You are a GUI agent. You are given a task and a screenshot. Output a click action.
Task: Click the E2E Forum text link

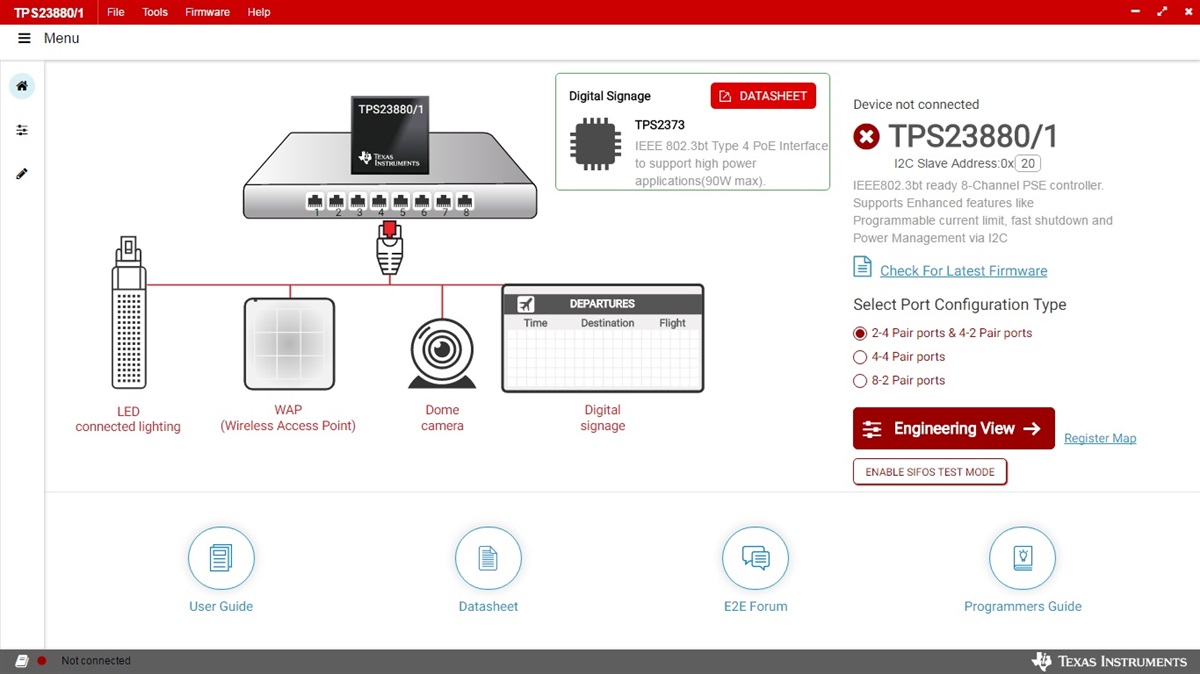pyautogui.click(x=756, y=606)
